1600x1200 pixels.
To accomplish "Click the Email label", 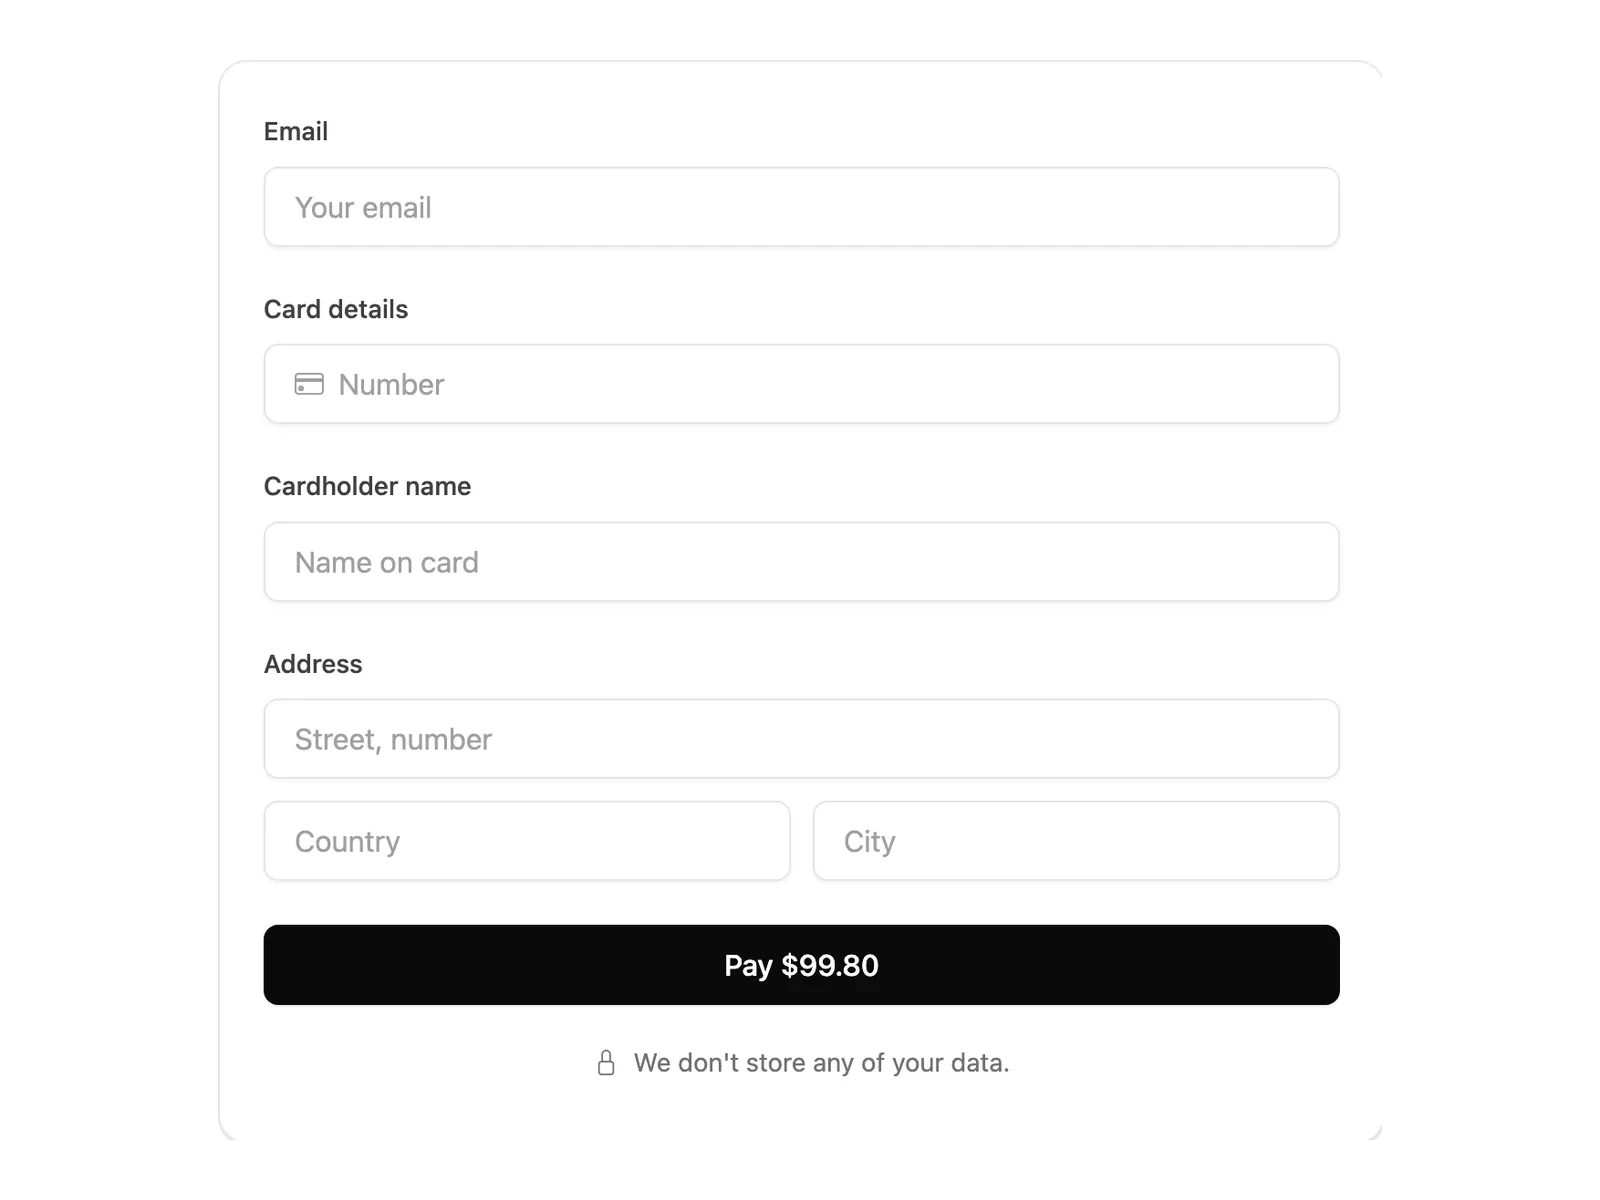I will pos(296,131).
